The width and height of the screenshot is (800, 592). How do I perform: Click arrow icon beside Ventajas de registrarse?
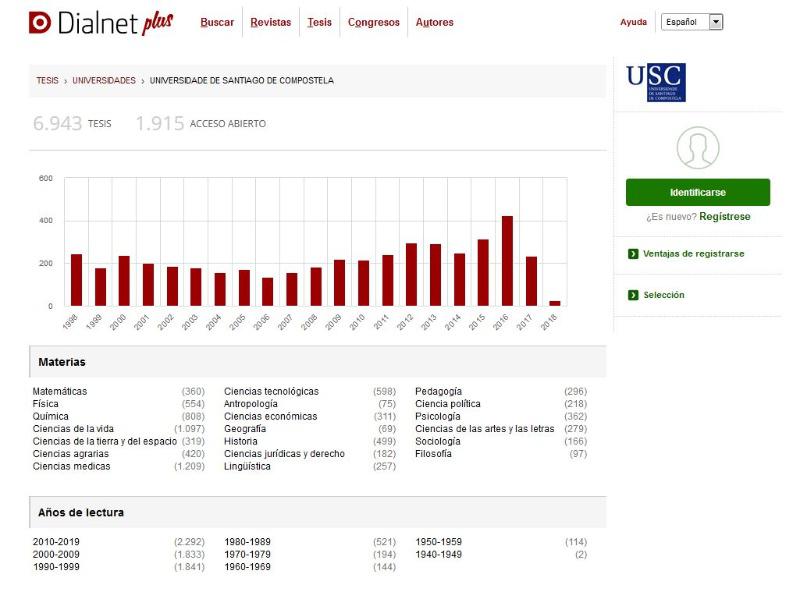pyautogui.click(x=633, y=254)
